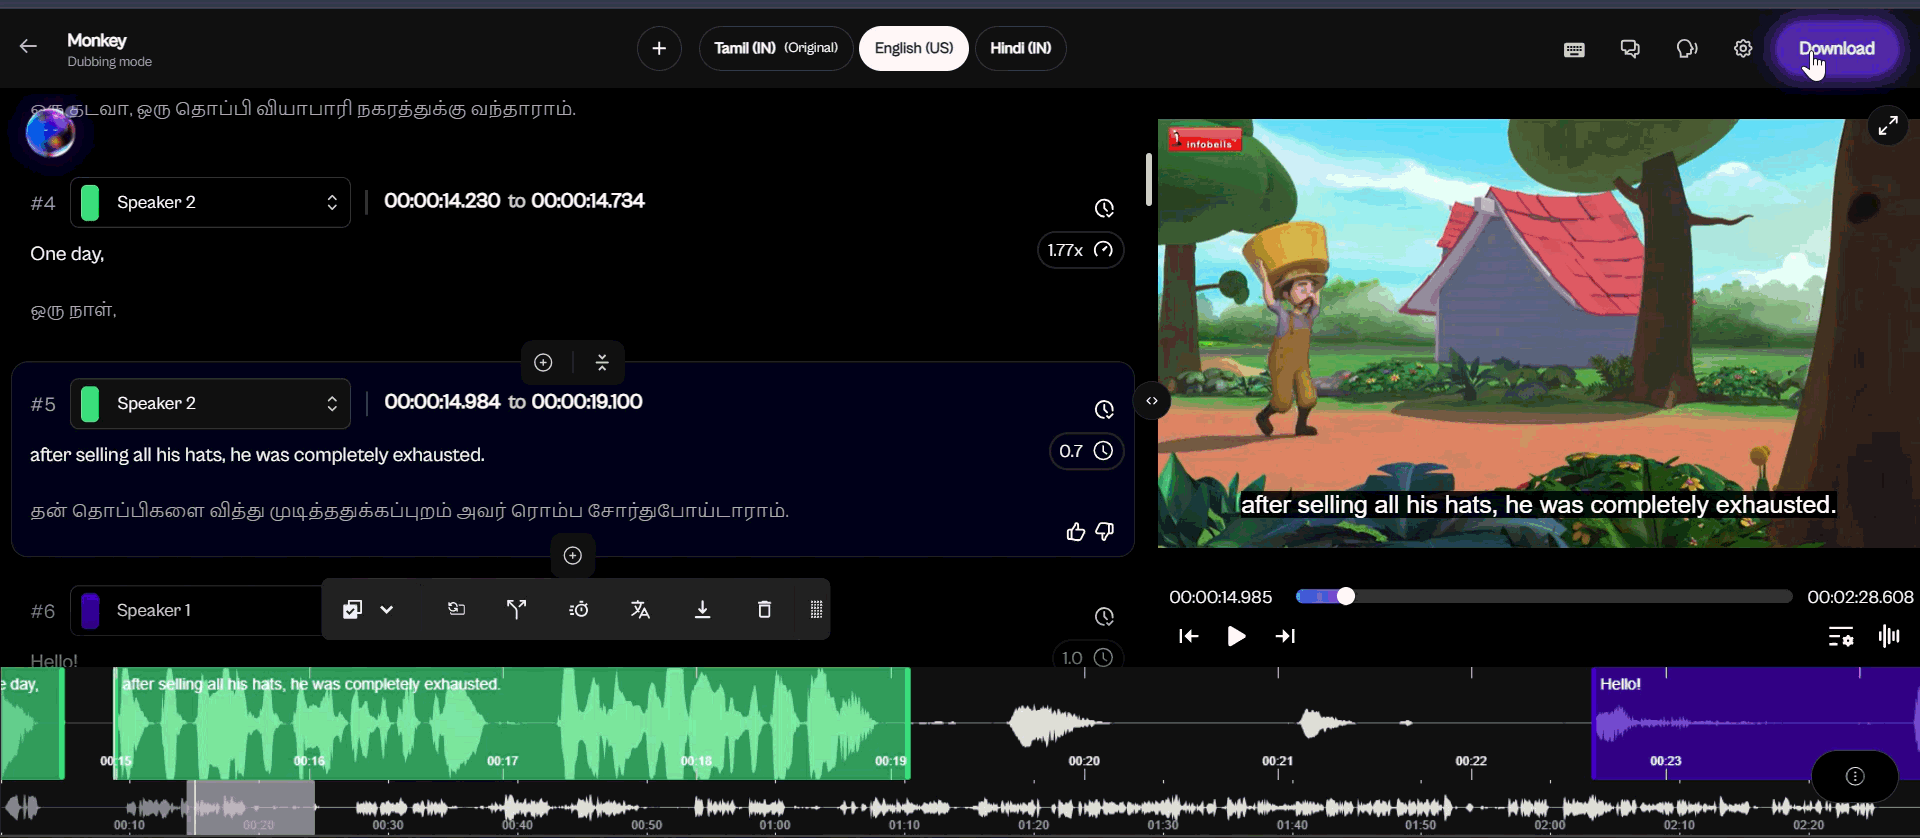
Task: Open keyboard shortcuts panel
Action: tap(1574, 49)
